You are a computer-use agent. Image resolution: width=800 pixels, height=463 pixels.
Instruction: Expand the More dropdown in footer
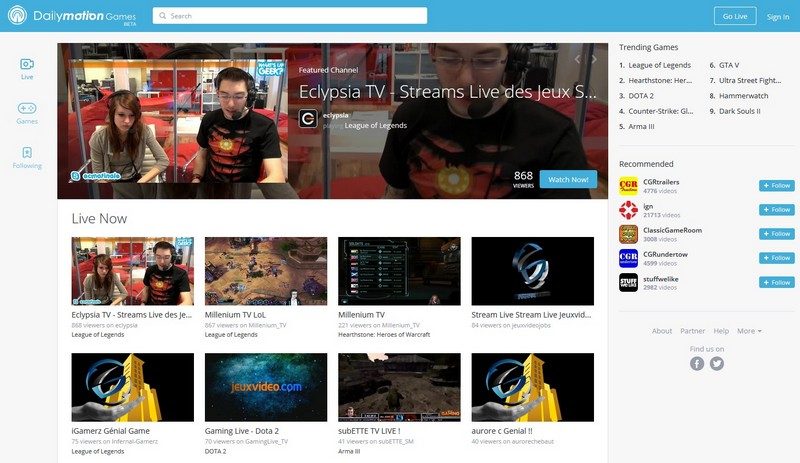749,331
